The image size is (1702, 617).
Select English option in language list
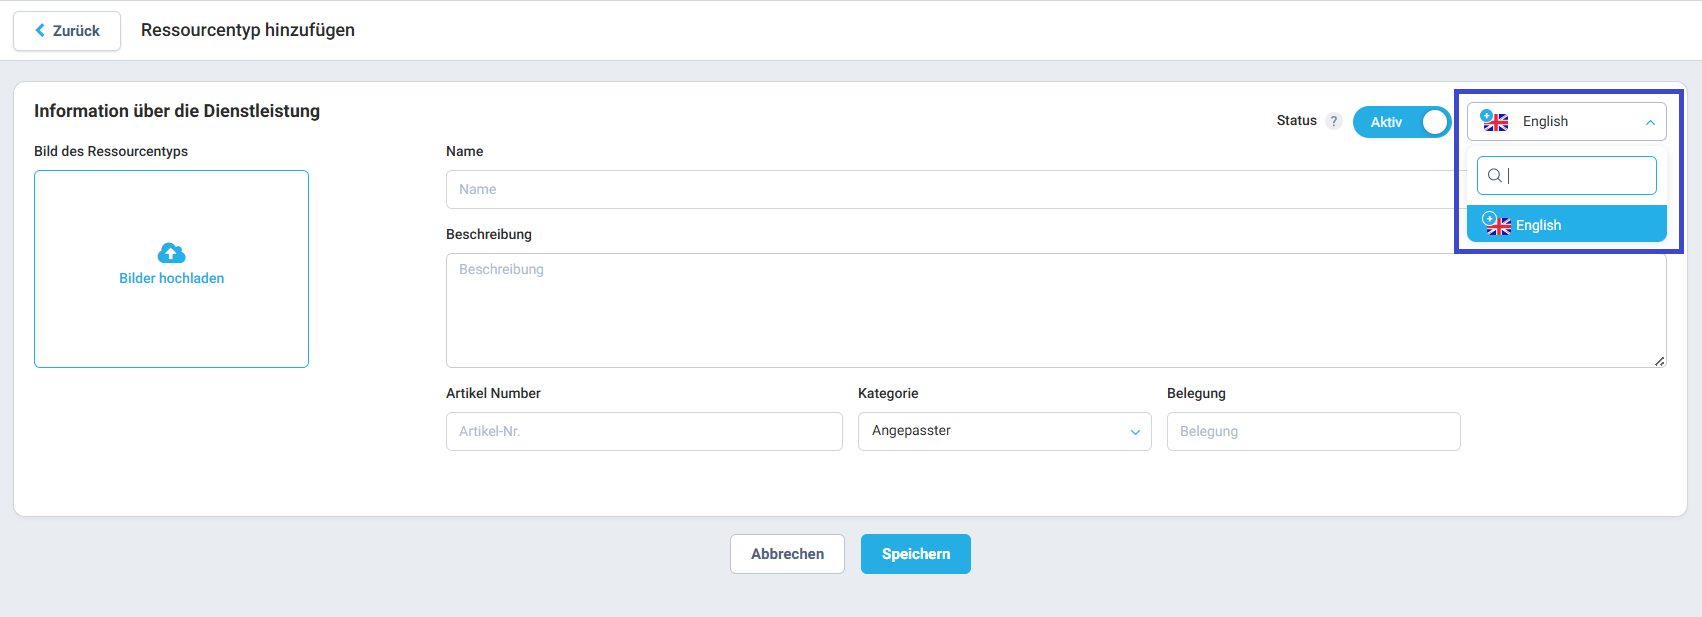tap(1567, 225)
